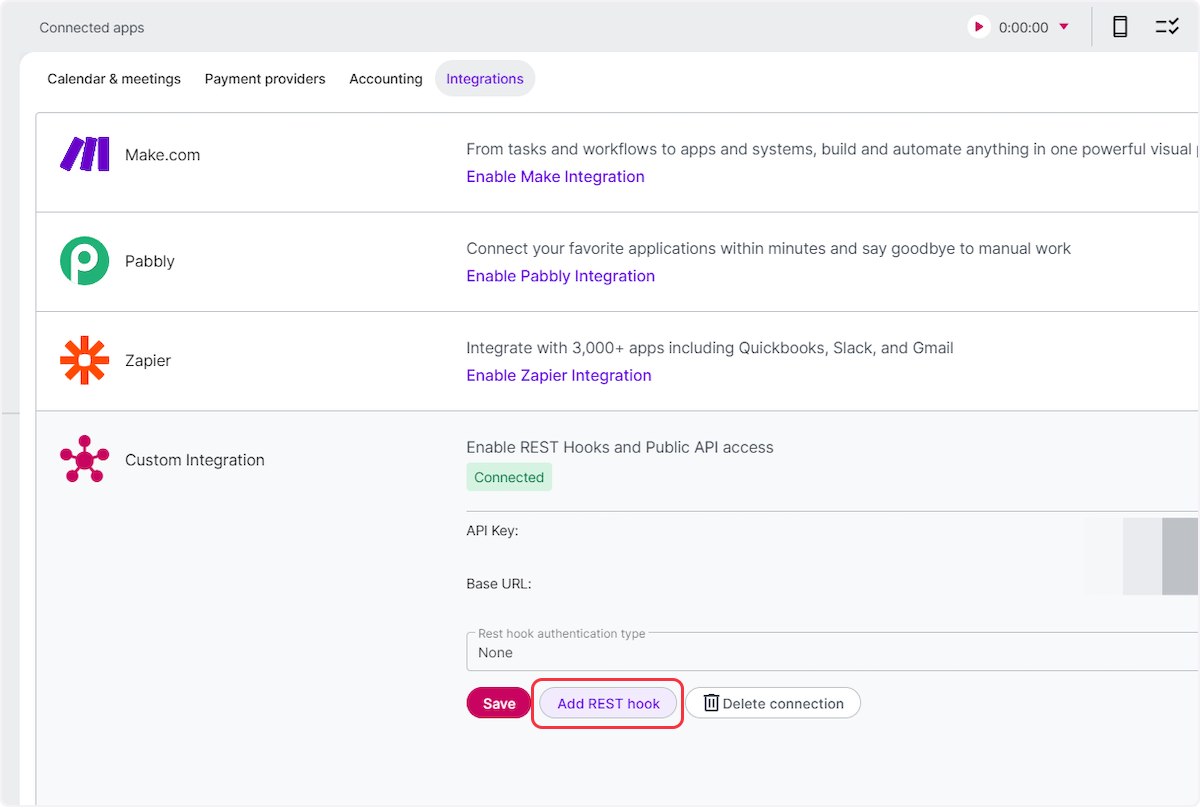
Task: Start the timer play button
Action: click(979, 27)
